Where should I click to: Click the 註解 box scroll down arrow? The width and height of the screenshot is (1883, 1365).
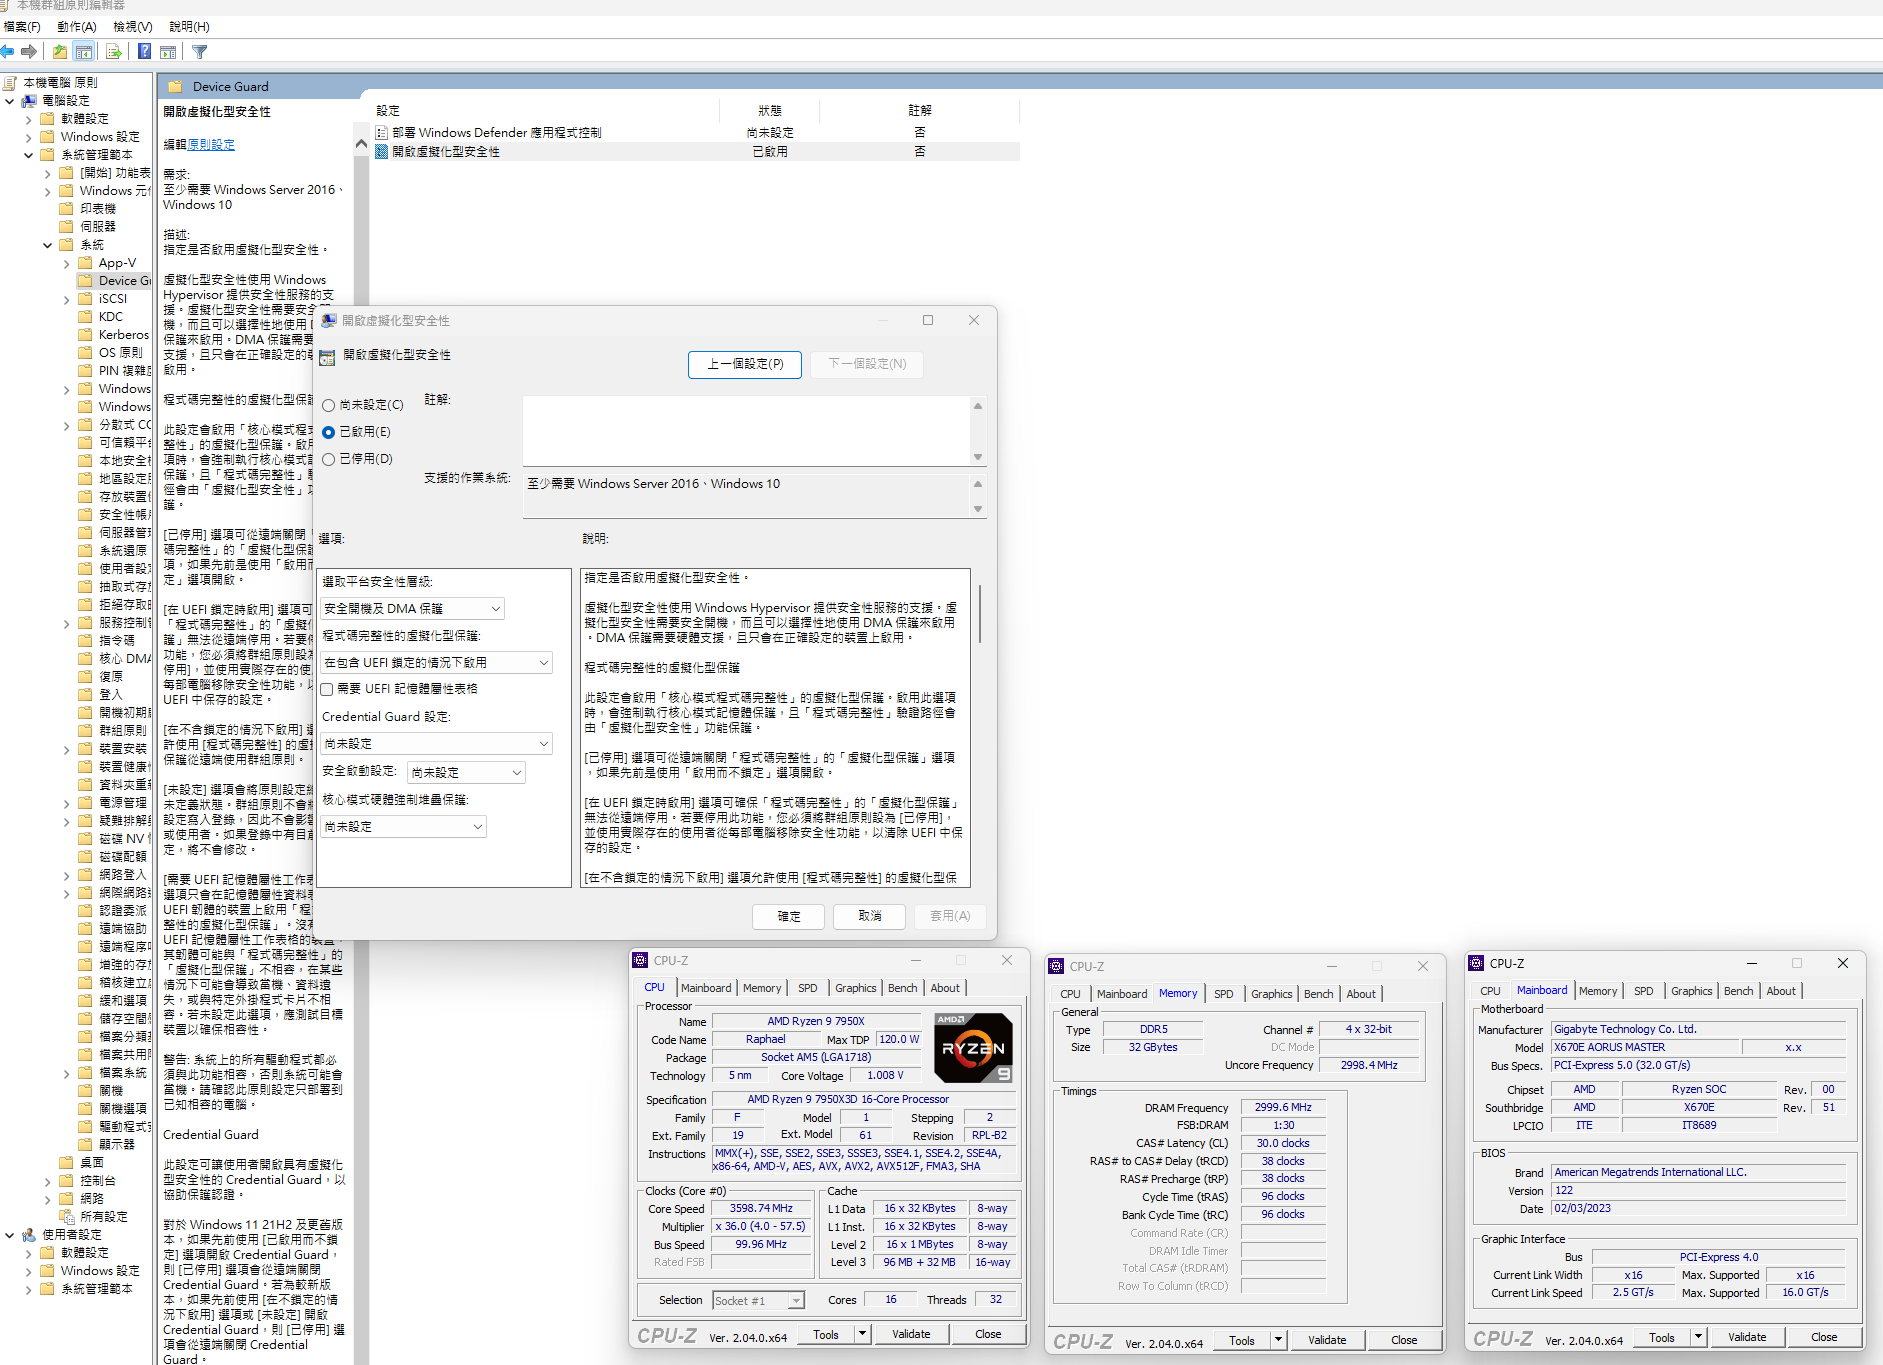[x=978, y=457]
